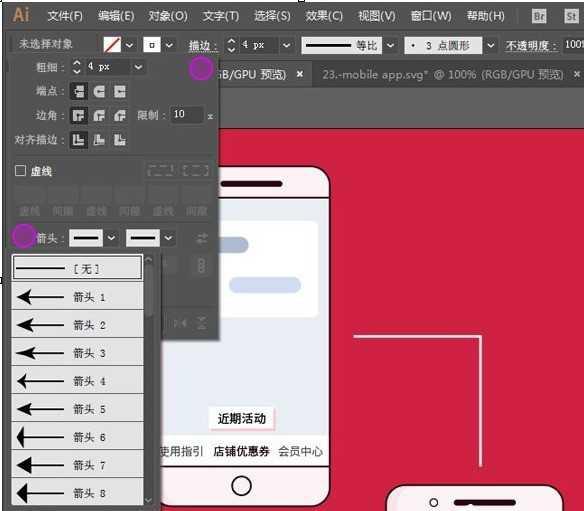This screenshot has width=584, height=511.
Task: Open the 描边 stroke panel link
Action: pyautogui.click(x=203, y=45)
